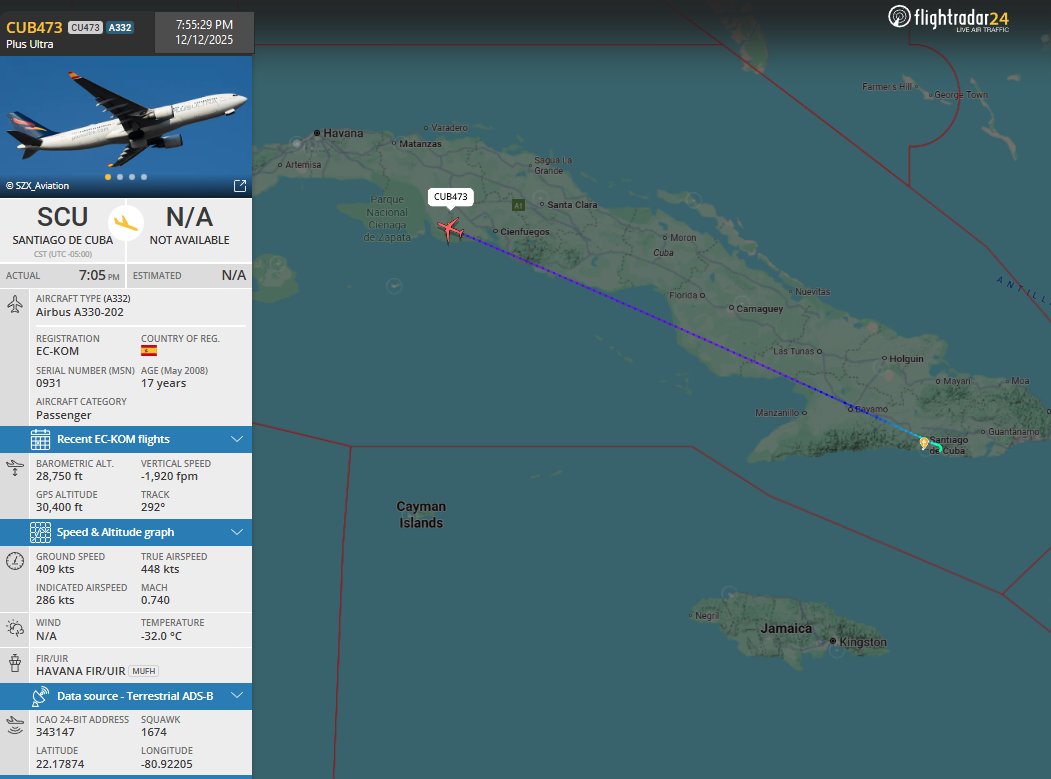Viewport: 1051px width, 779px height.
Task: Click the landing plane icon between SCU and N/A
Action: pyautogui.click(x=125, y=223)
